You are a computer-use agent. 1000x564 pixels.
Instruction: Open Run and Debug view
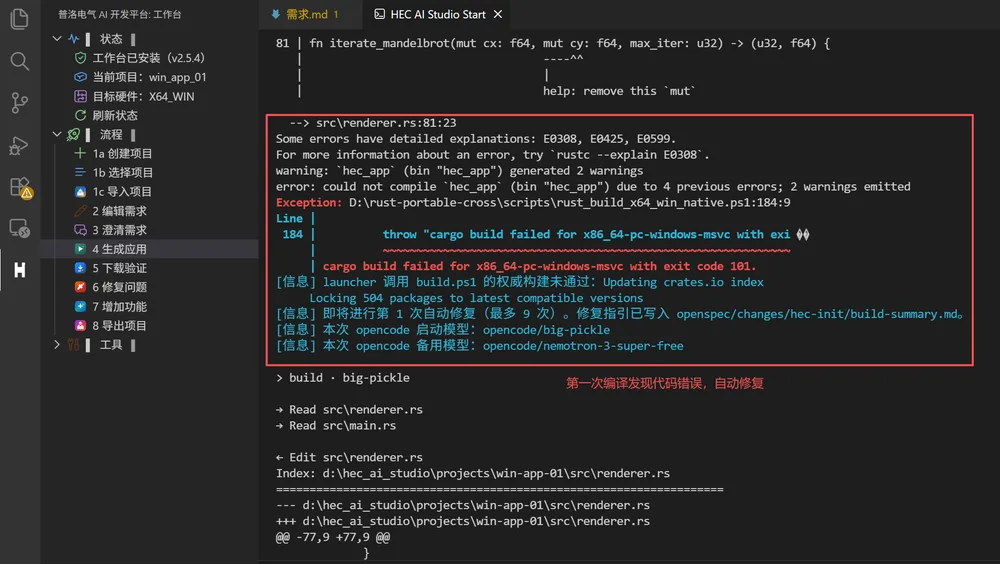point(20,145)
